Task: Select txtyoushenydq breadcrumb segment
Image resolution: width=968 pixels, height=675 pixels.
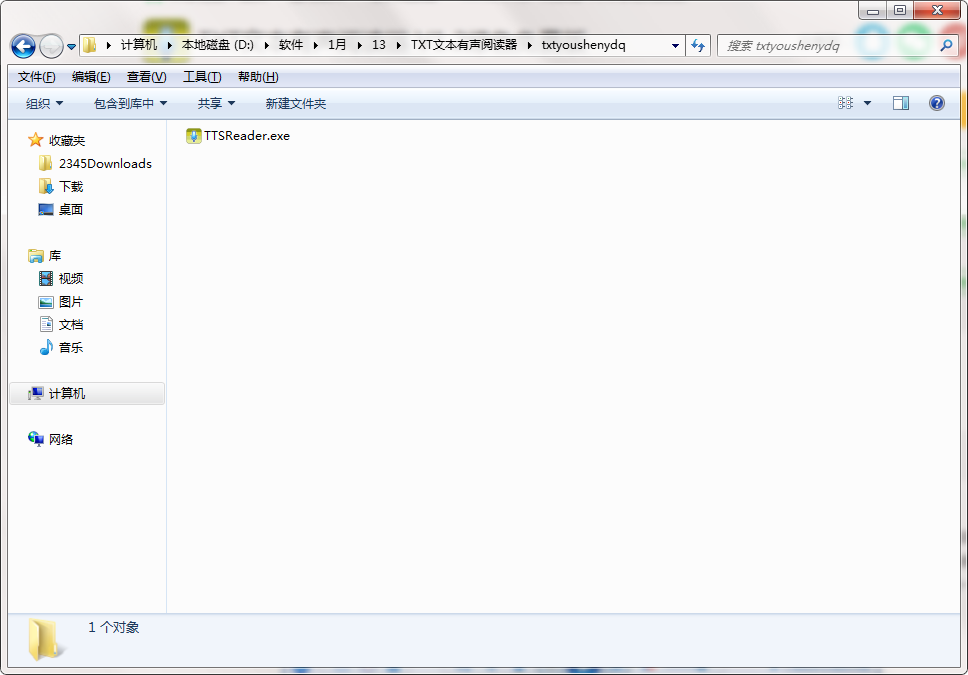Action: tap(583, 45)
